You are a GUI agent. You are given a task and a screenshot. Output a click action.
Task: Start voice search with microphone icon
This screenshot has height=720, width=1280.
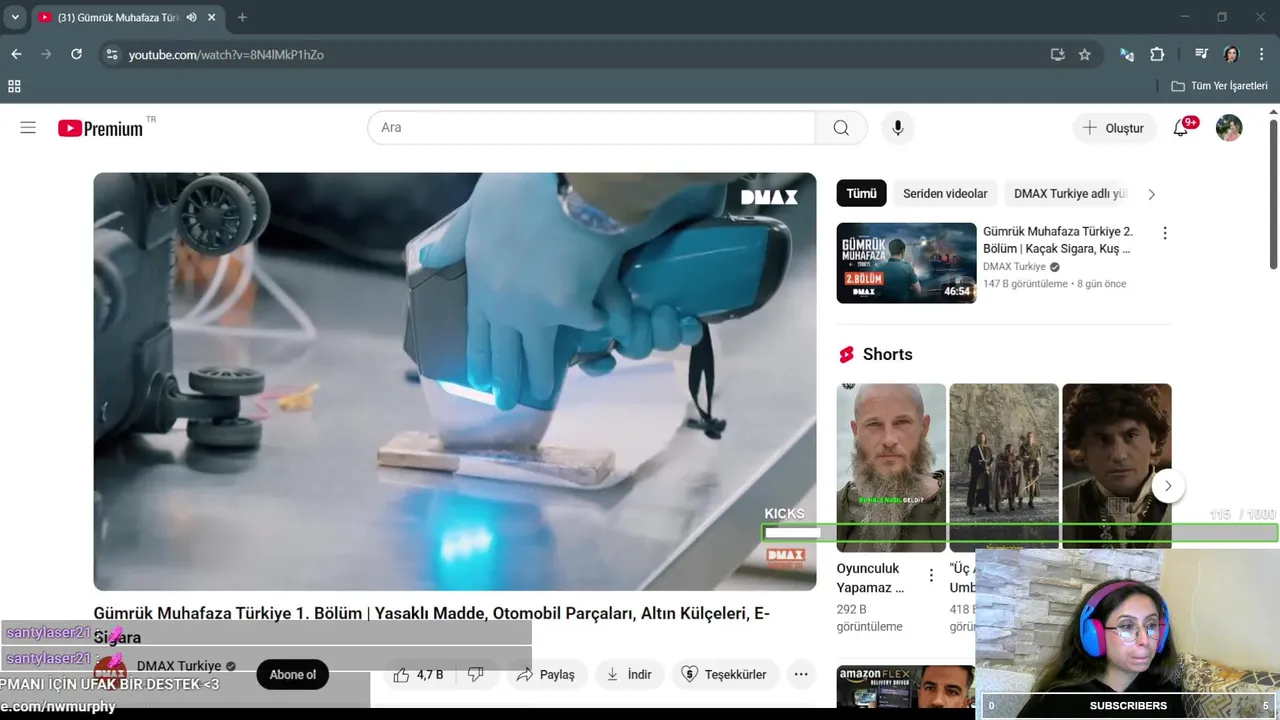click(897, 128)
